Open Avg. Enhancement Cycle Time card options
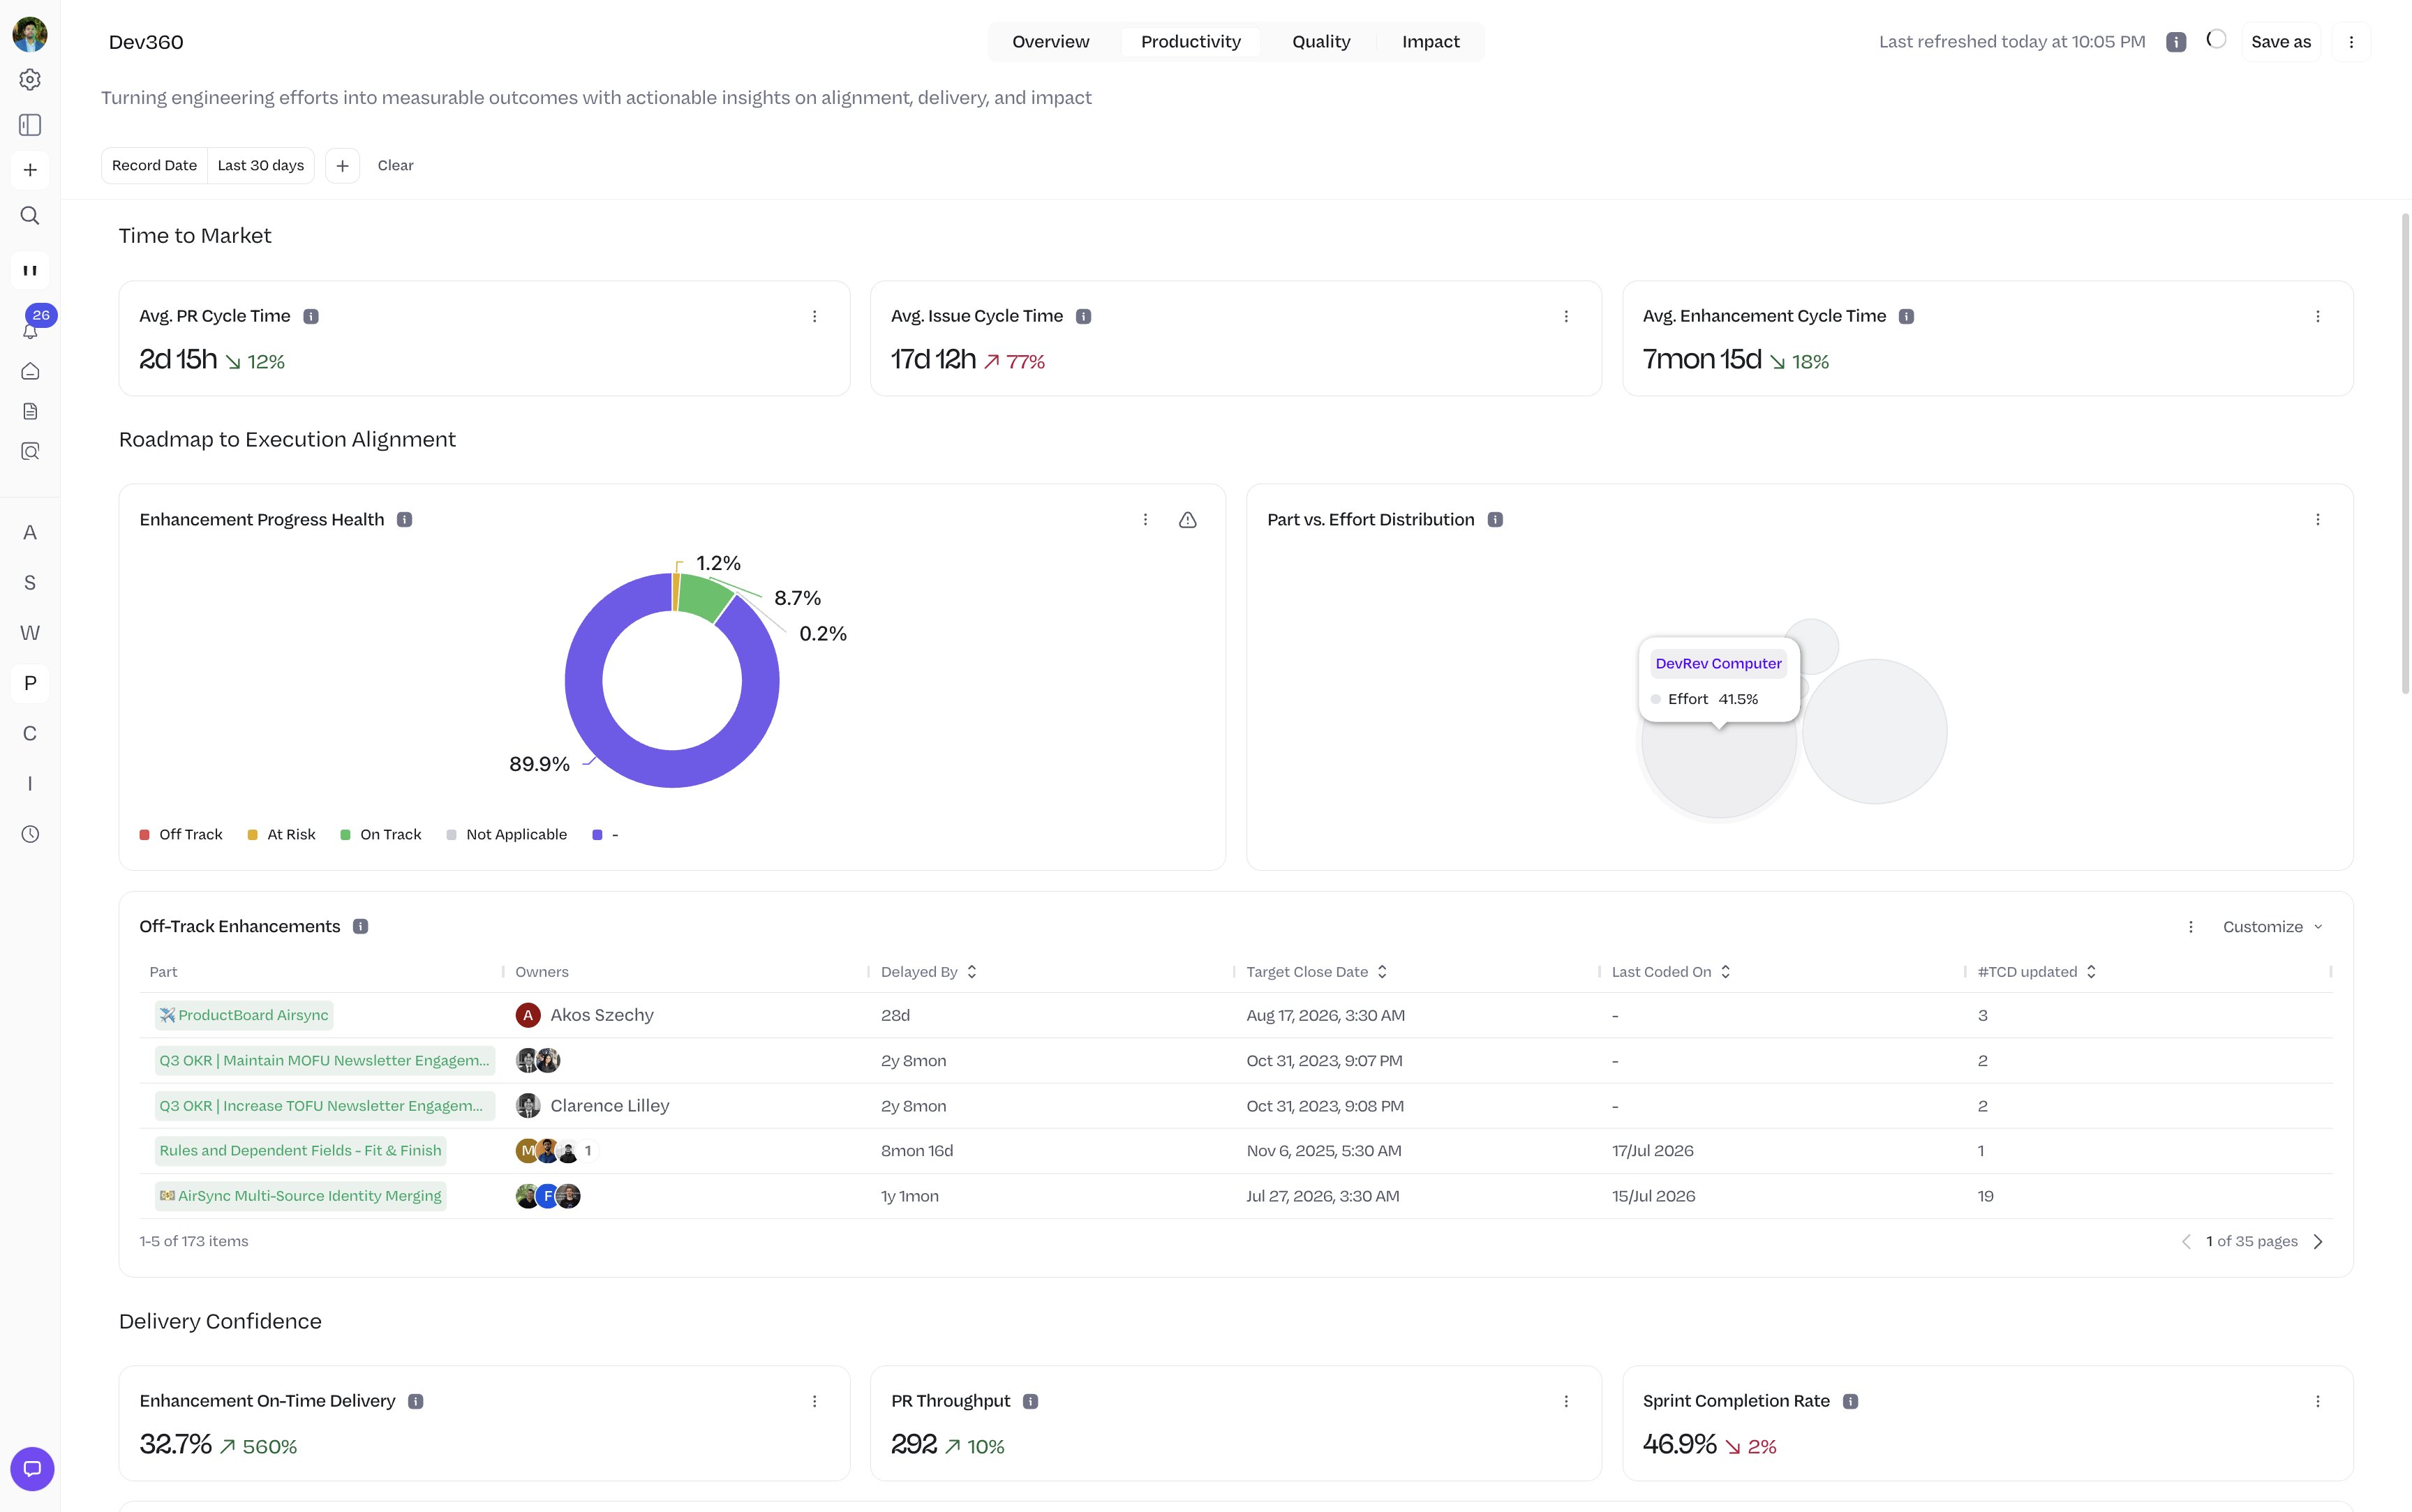This screenshot has width=2412, height=1512. 2318,316
